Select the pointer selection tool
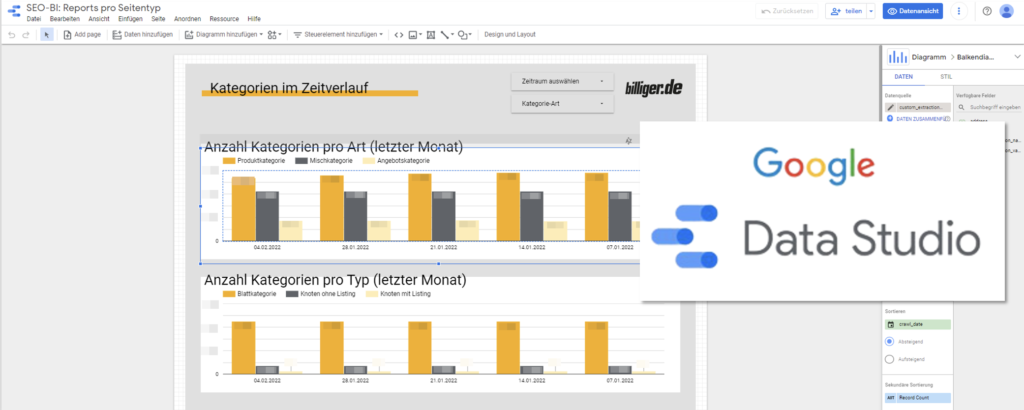Viewport: 1024px width, 410px height. point(47,35)
